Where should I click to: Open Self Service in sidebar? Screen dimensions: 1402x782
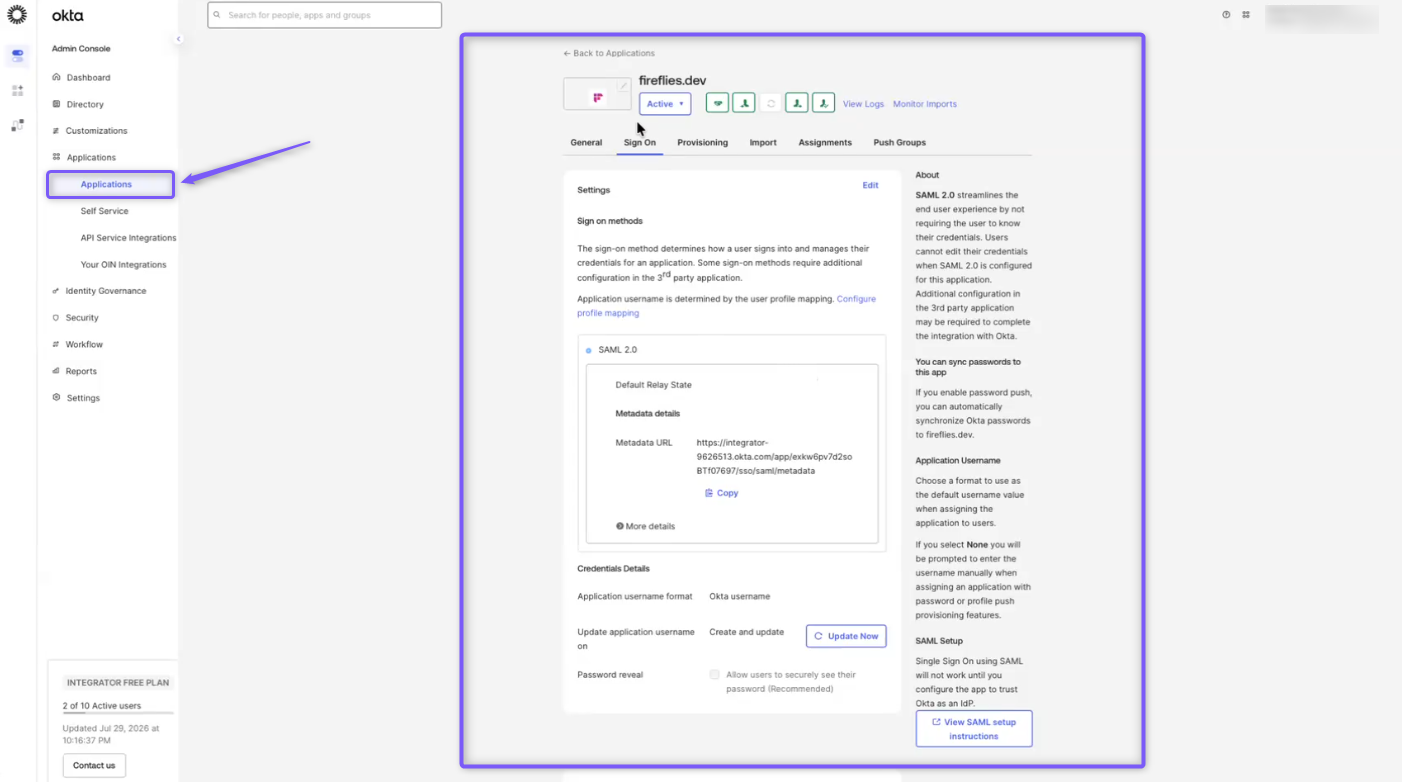pyautogui.click(x=104, y=211)
